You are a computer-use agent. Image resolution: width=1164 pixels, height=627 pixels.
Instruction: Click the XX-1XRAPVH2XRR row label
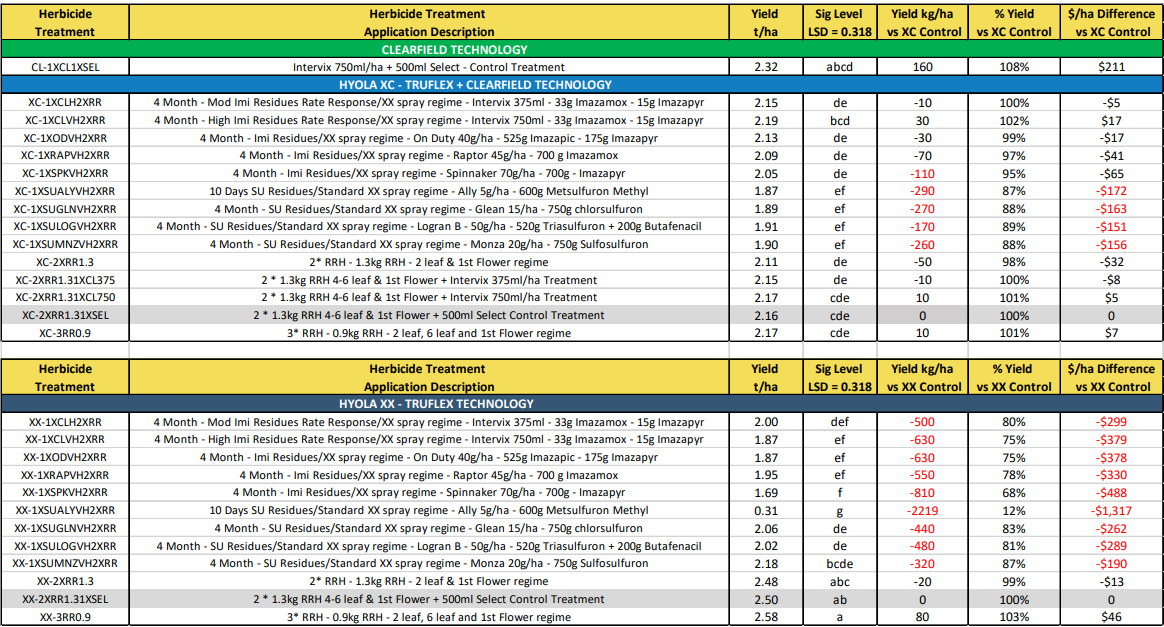point(65,475)
